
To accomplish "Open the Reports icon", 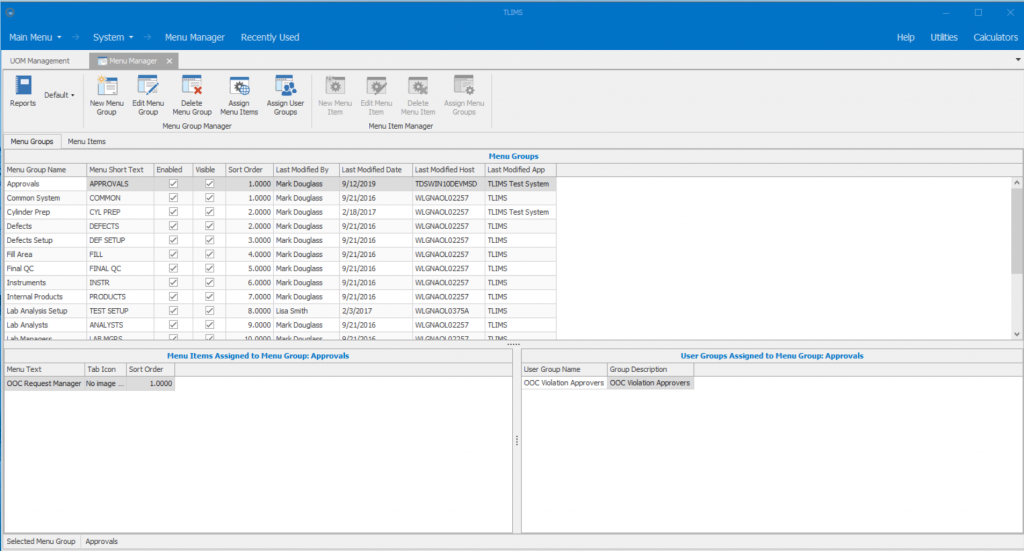I will coord(23,91).
